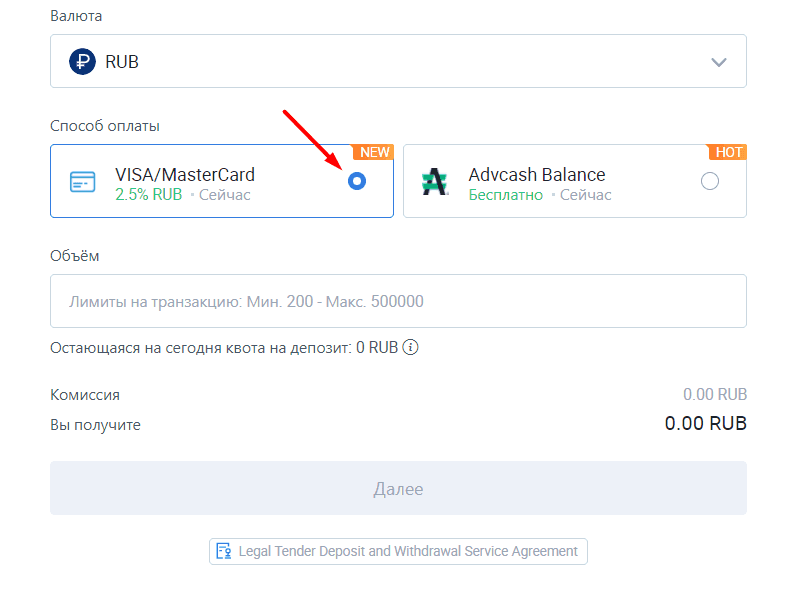Click the ruble currency icon

[82, 62]
